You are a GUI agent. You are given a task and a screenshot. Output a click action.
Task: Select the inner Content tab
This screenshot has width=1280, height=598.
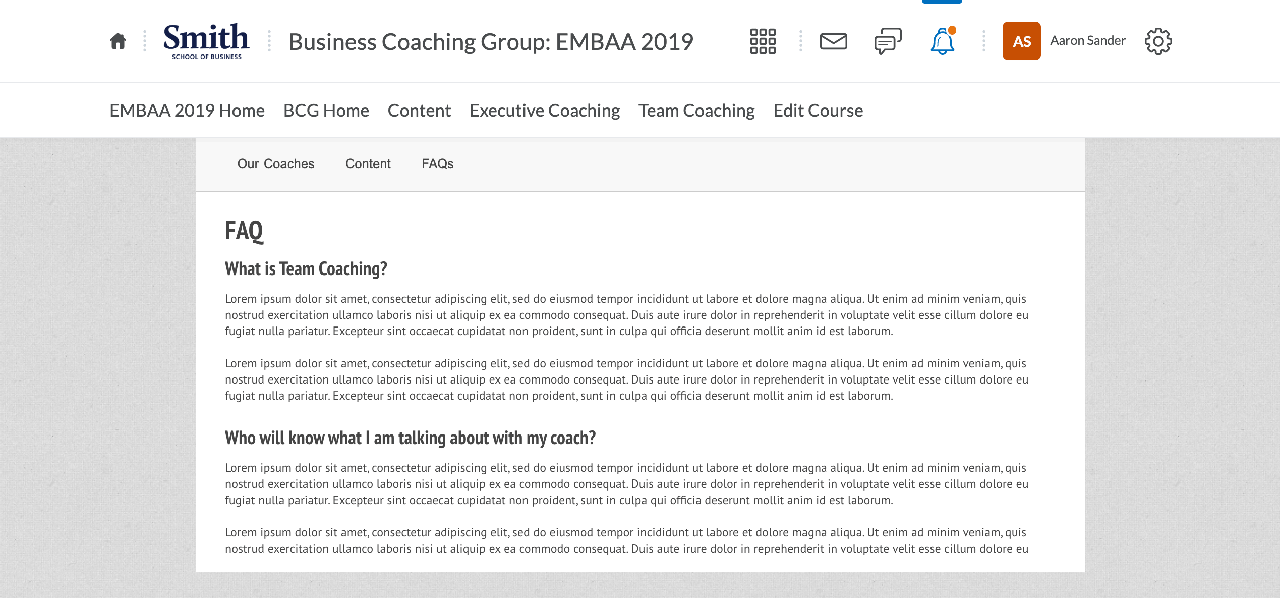[368, 164]
